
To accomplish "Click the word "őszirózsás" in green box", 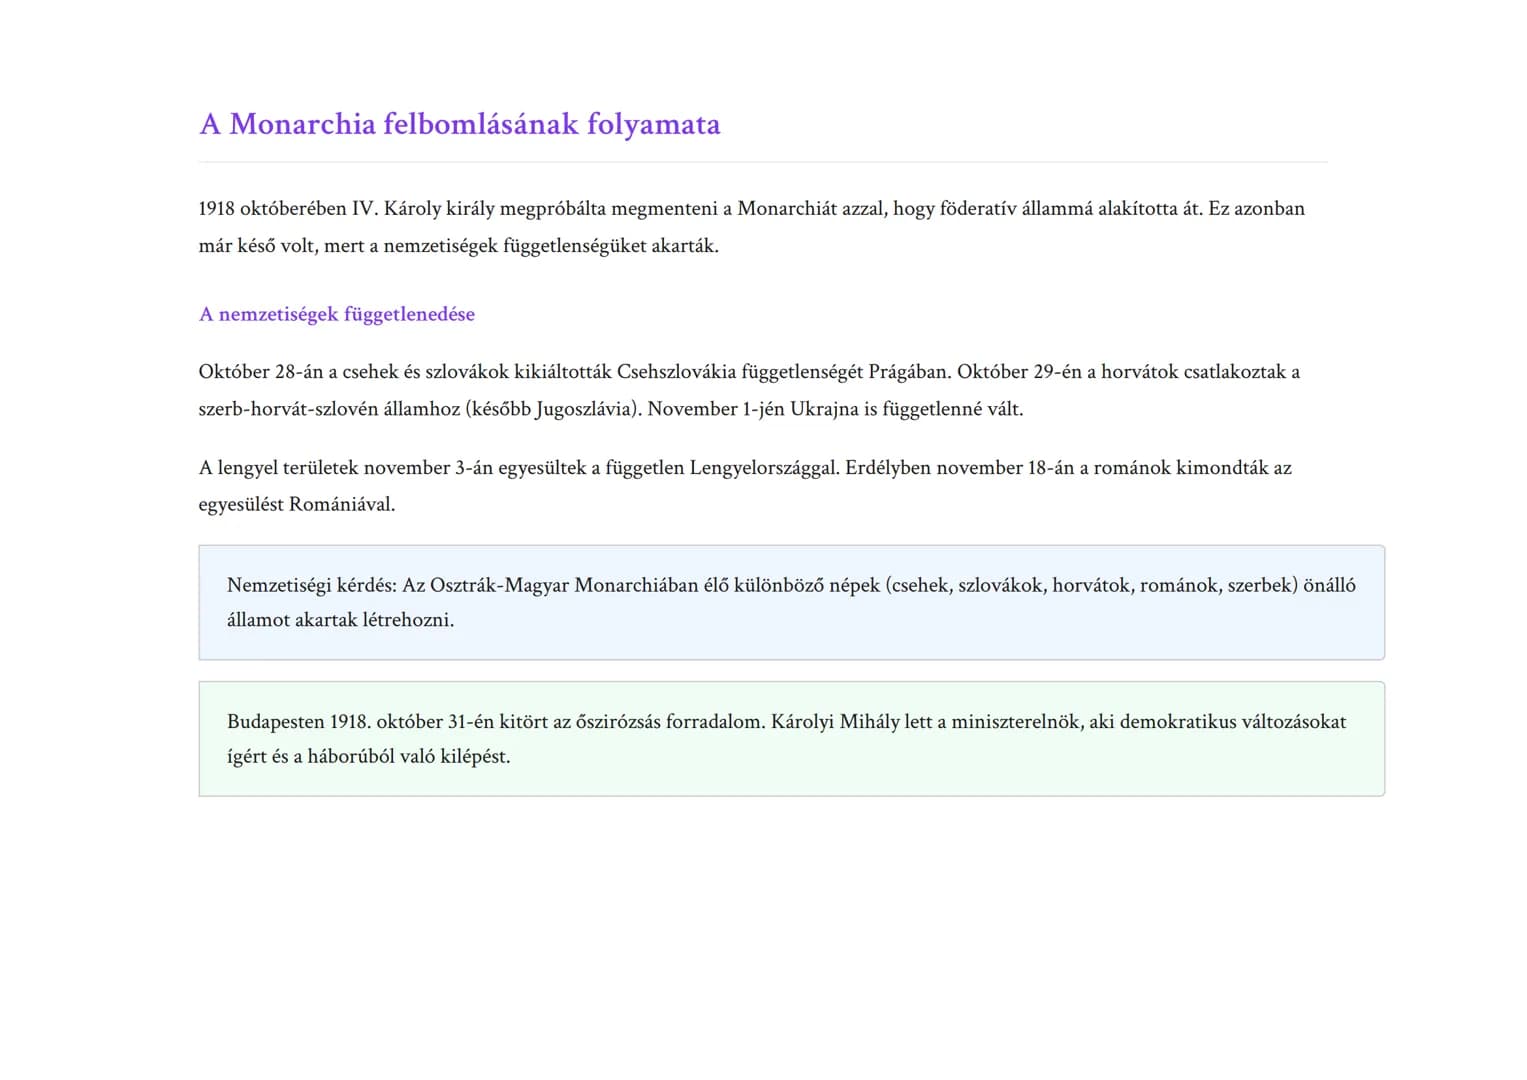I will coord(618,722).
